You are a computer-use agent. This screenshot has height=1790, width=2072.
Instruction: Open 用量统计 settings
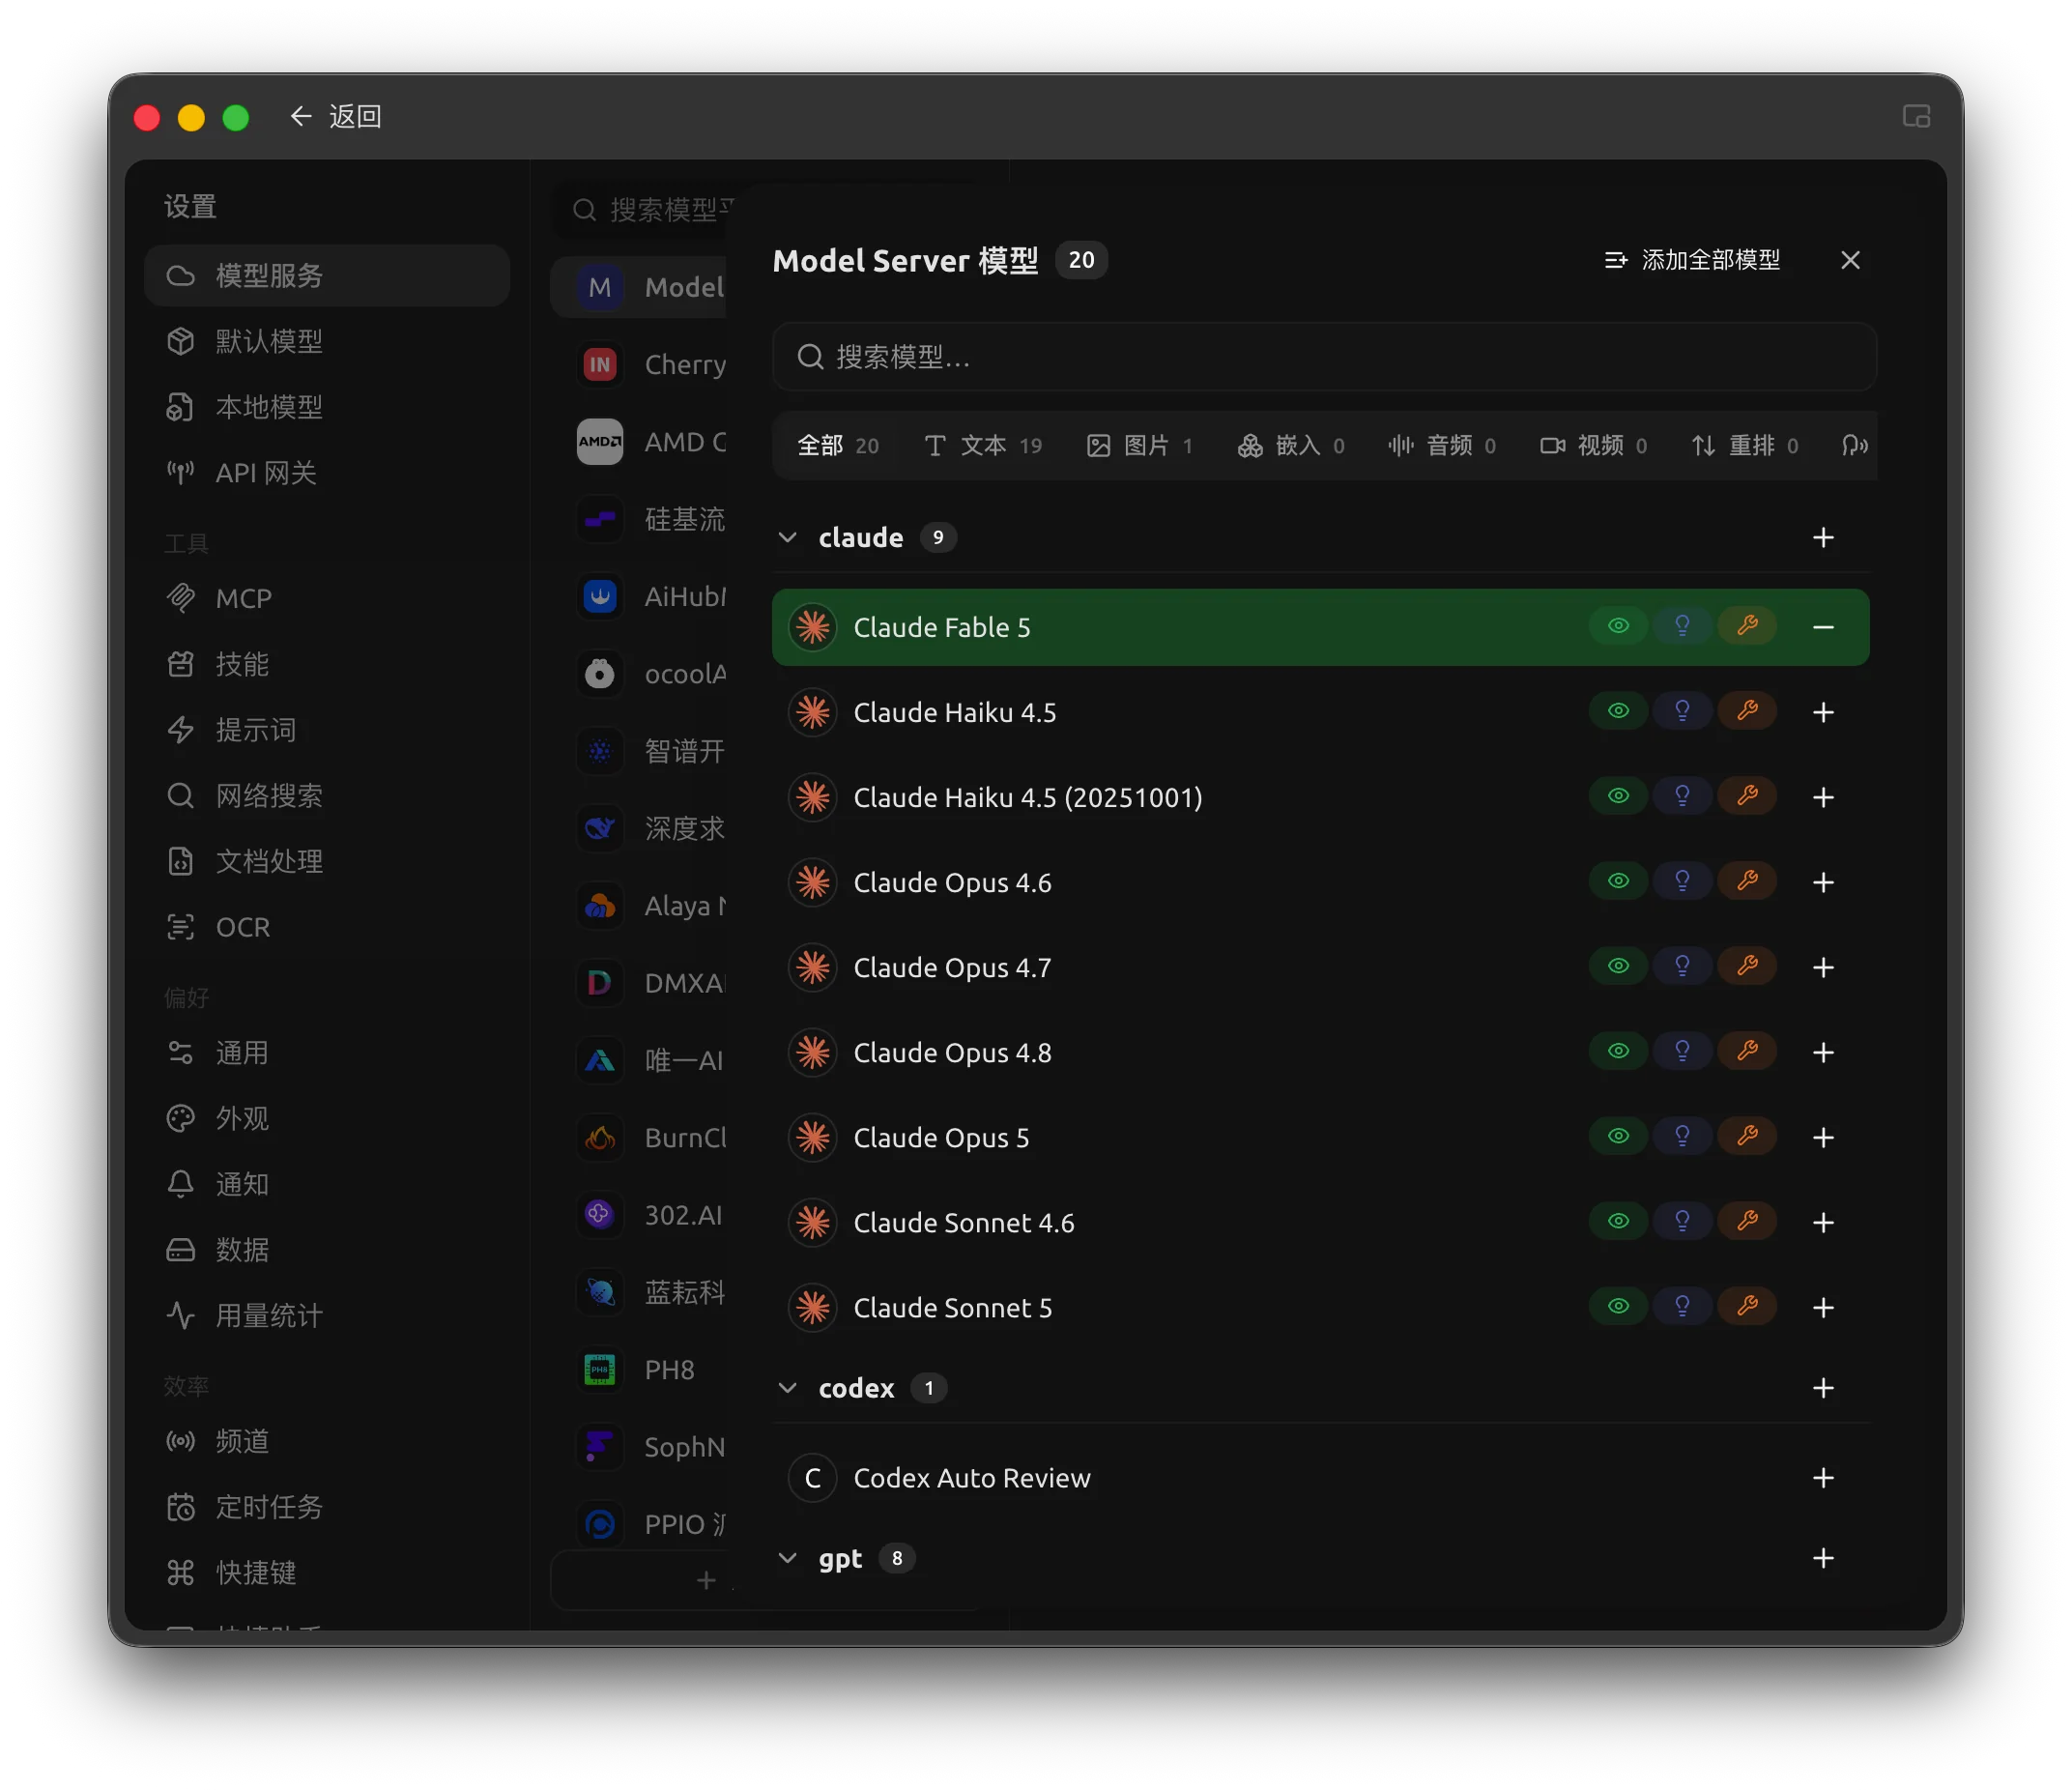[327, 1315]
